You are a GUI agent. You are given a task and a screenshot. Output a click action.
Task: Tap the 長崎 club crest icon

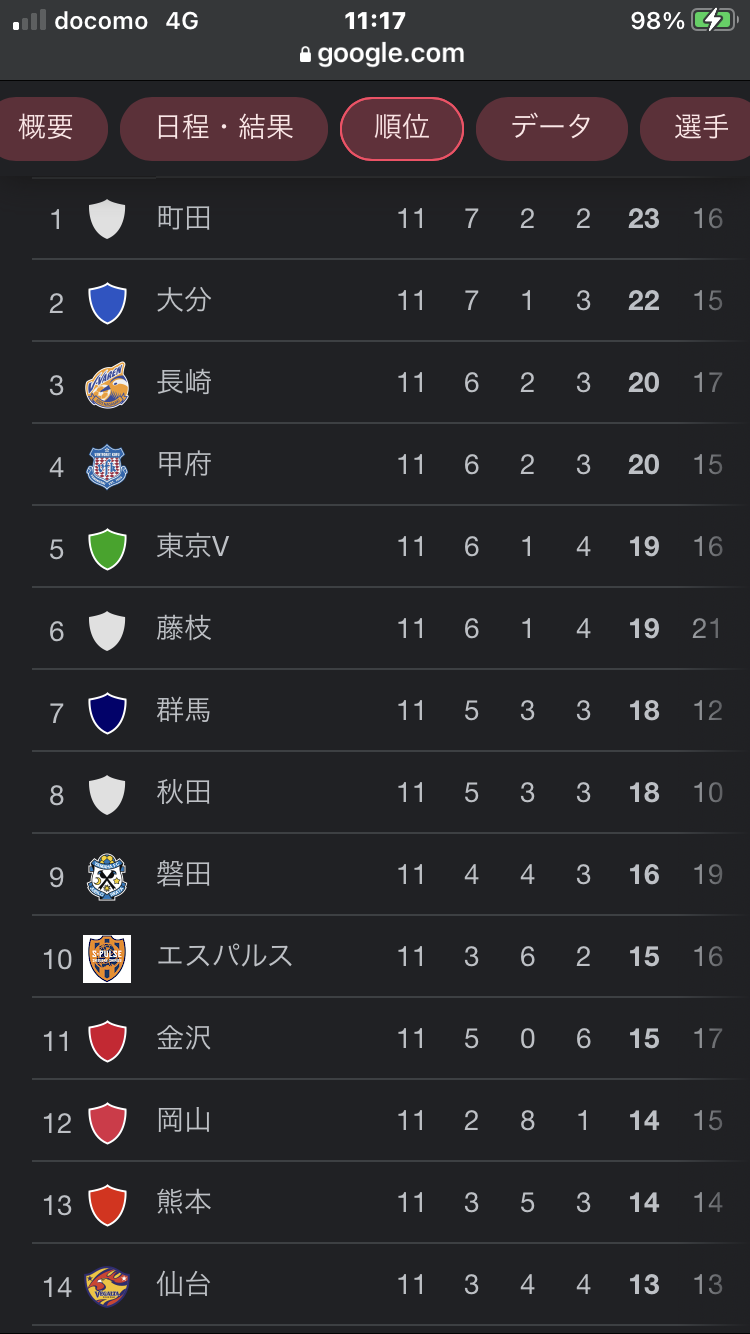[x=107, y=384]
